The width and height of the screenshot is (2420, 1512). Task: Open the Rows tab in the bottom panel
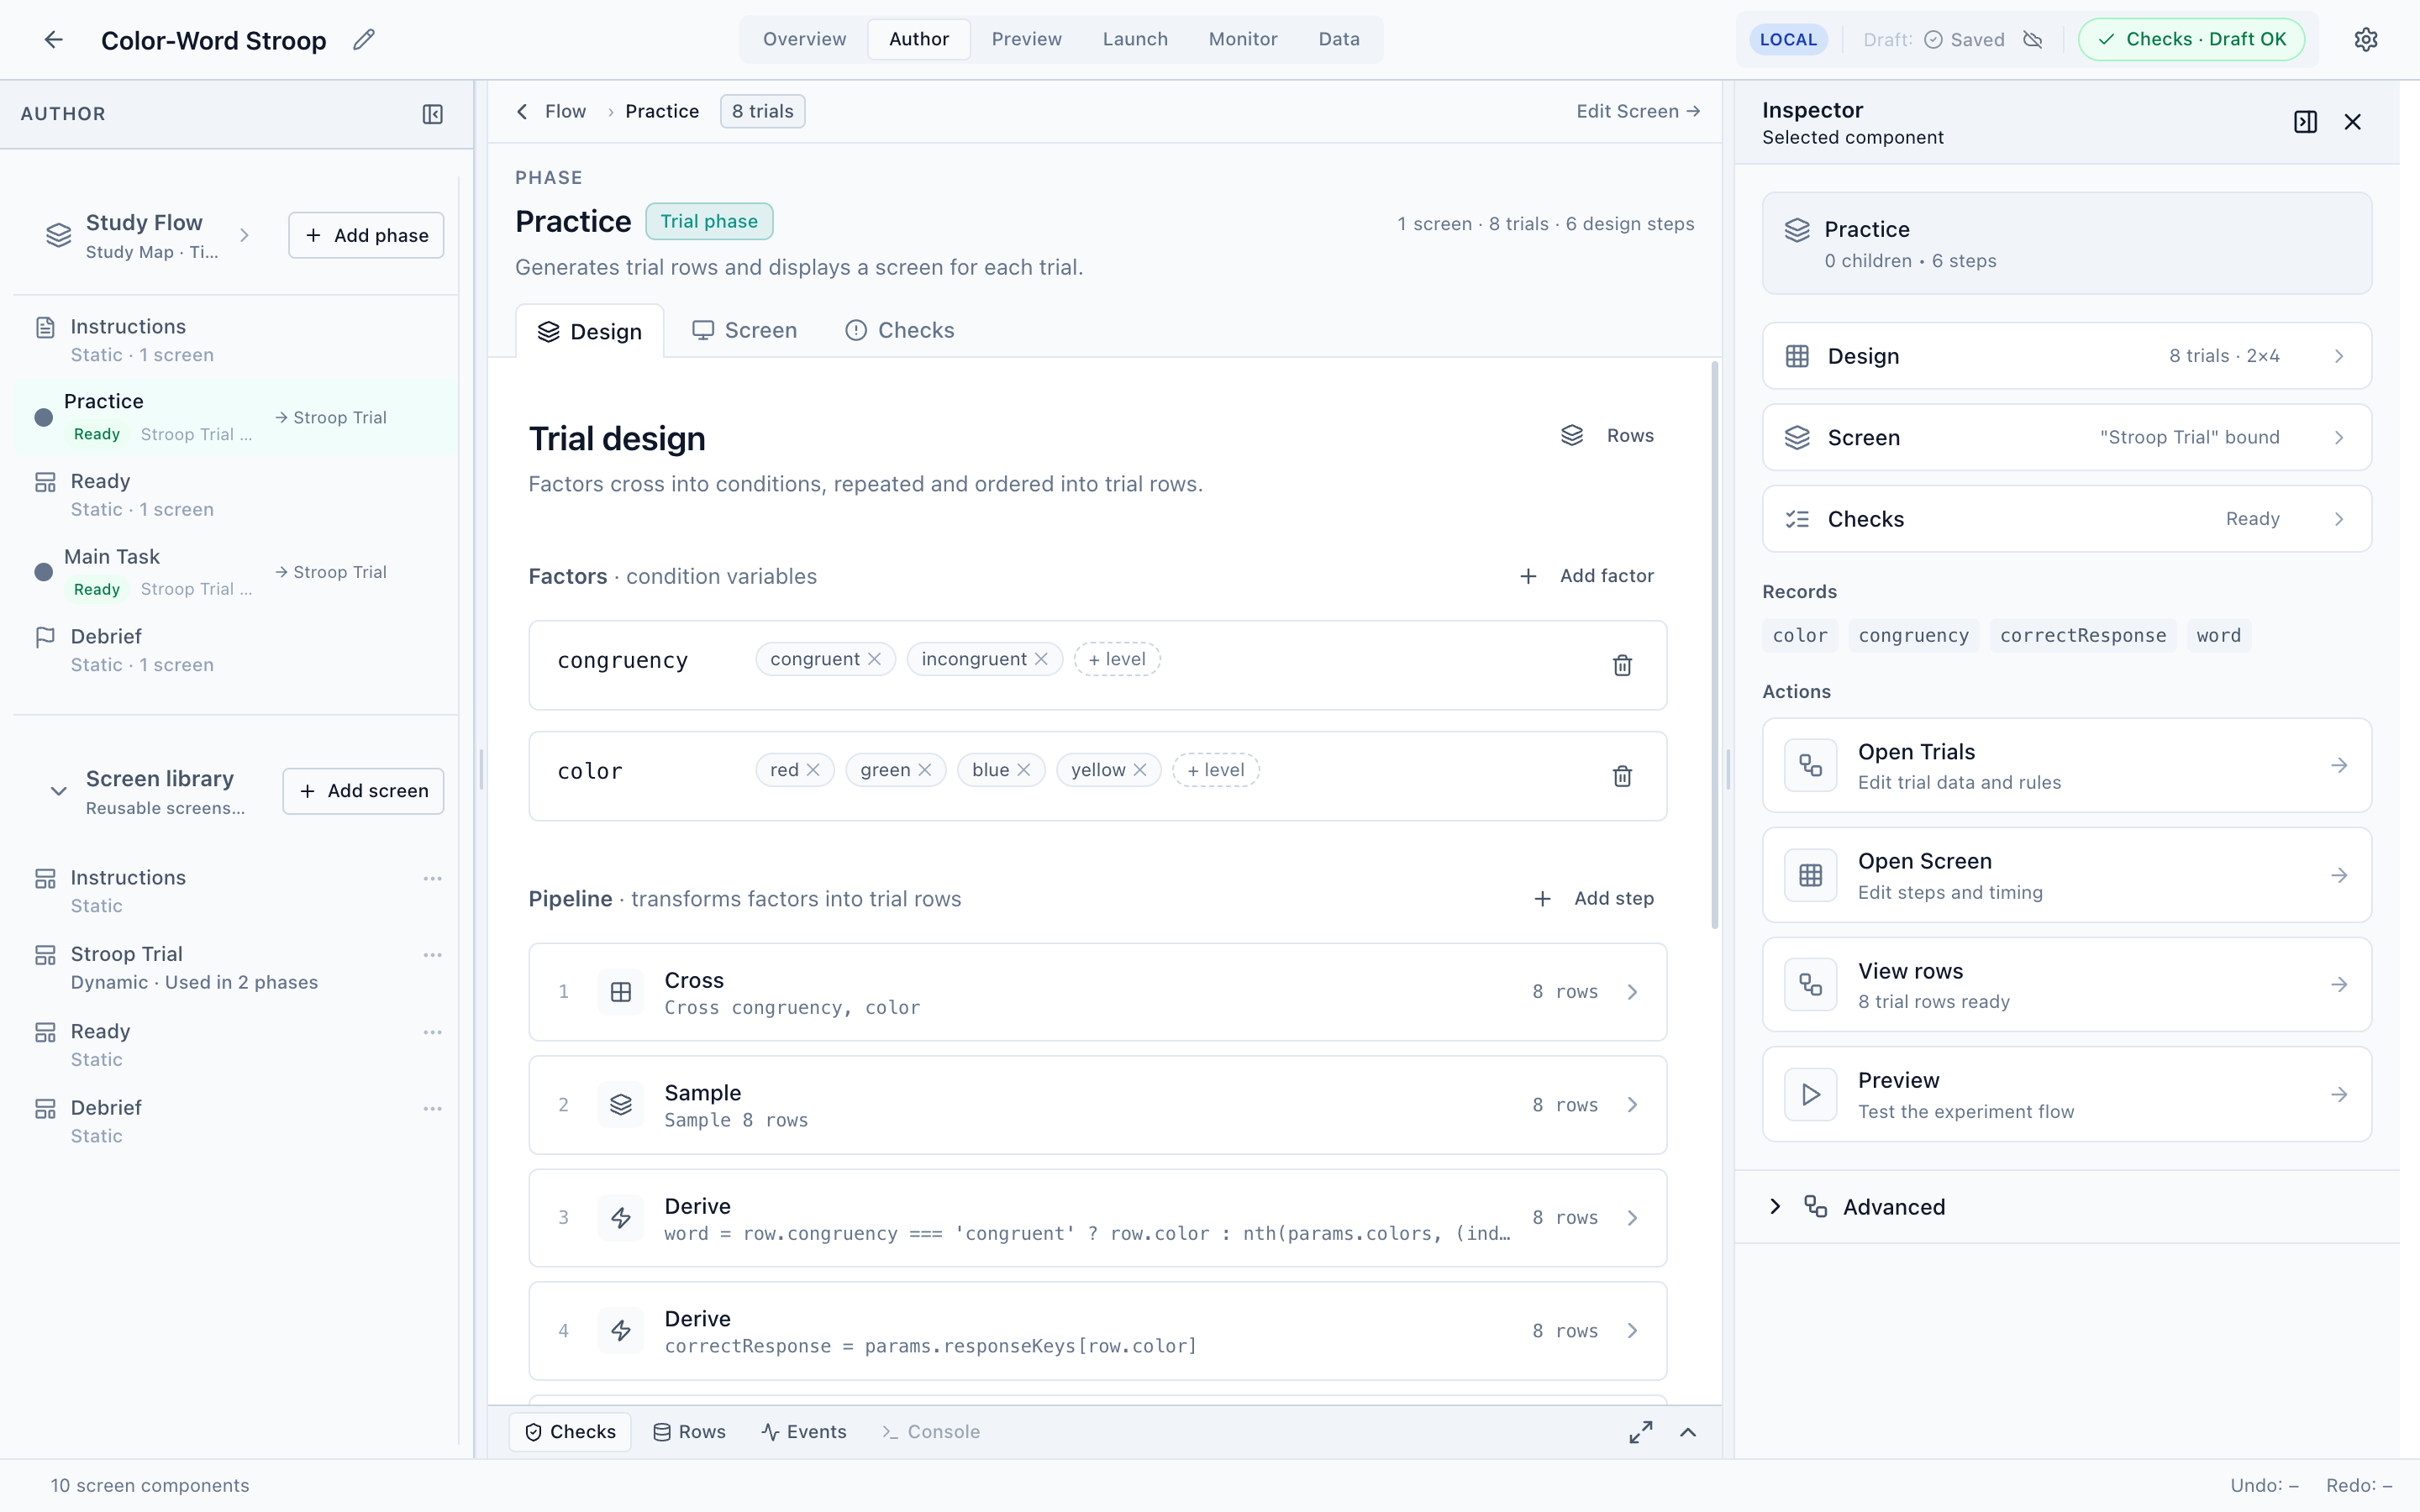690,1432
